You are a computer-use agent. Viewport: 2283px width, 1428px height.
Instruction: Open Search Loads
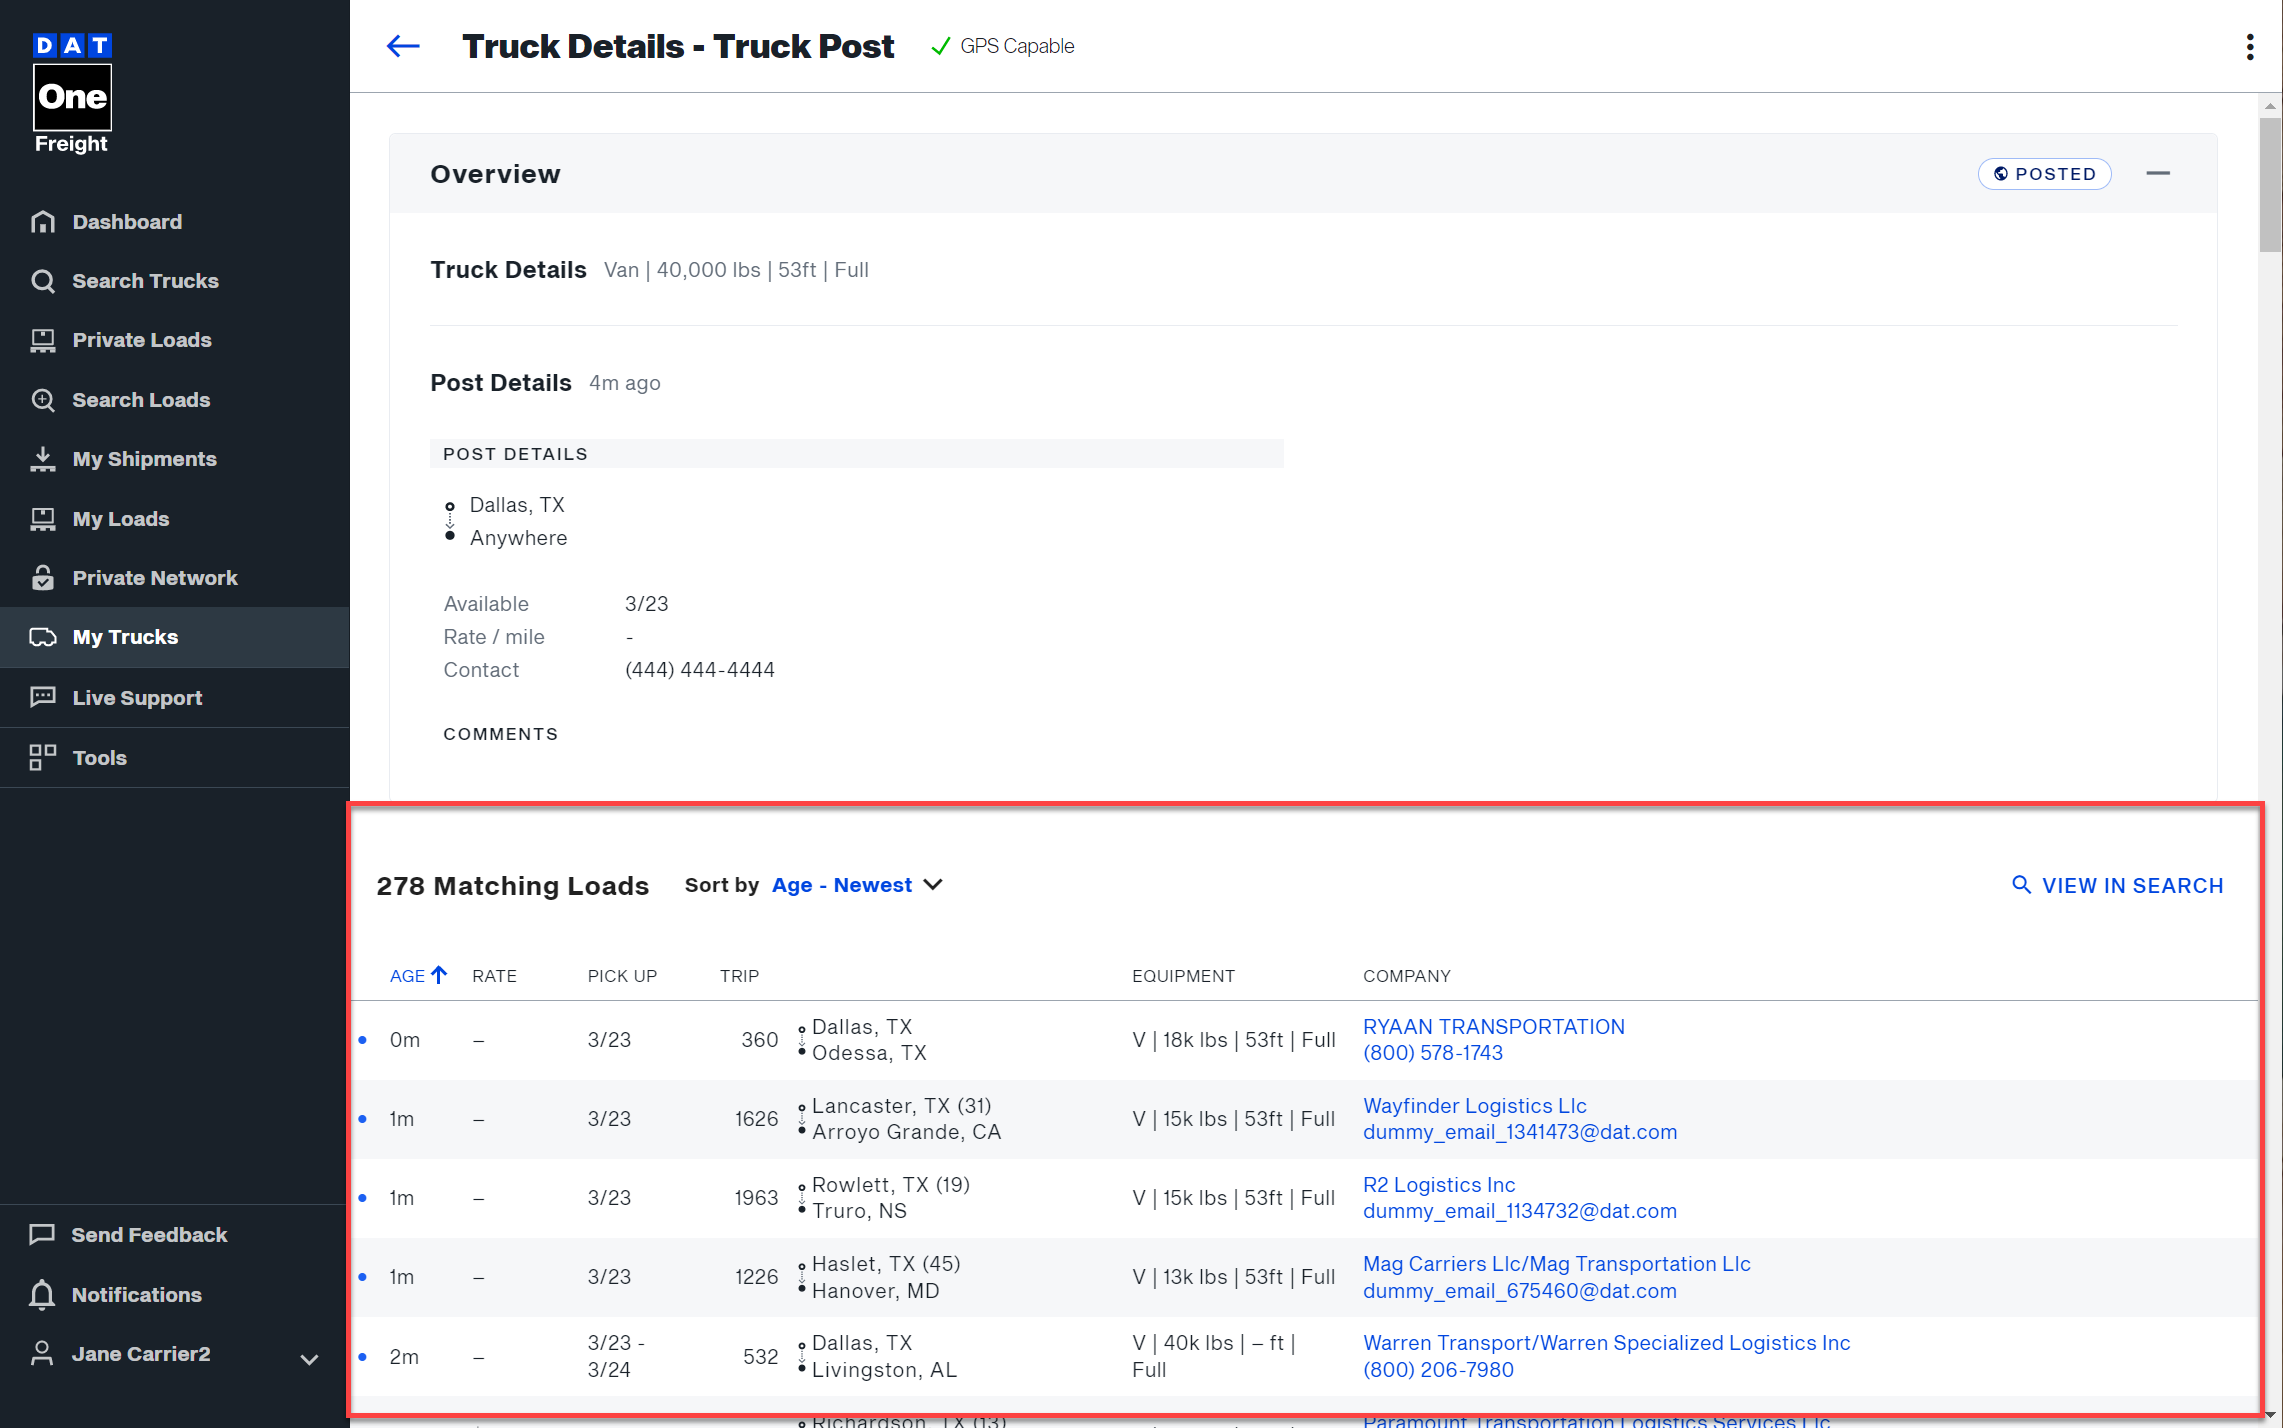click(x=141, y=400)
